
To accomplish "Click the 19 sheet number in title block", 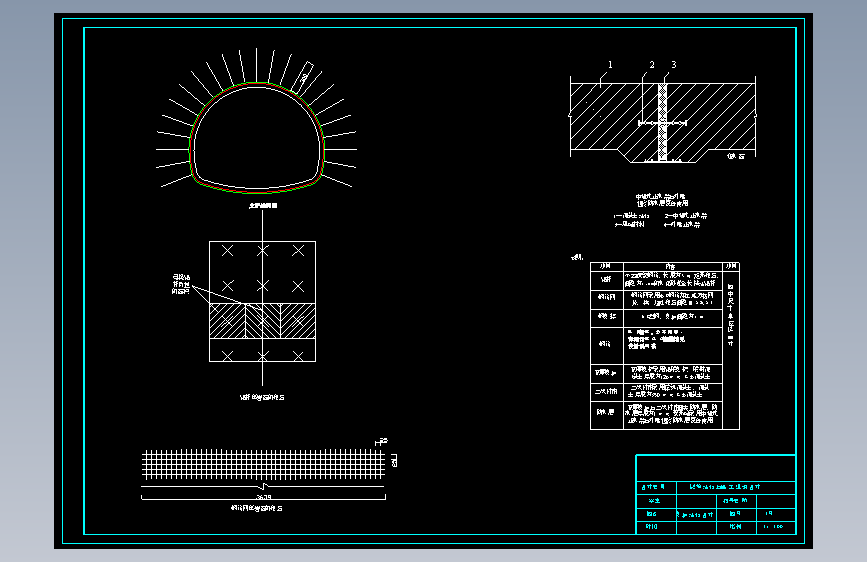I will [769, 513].
